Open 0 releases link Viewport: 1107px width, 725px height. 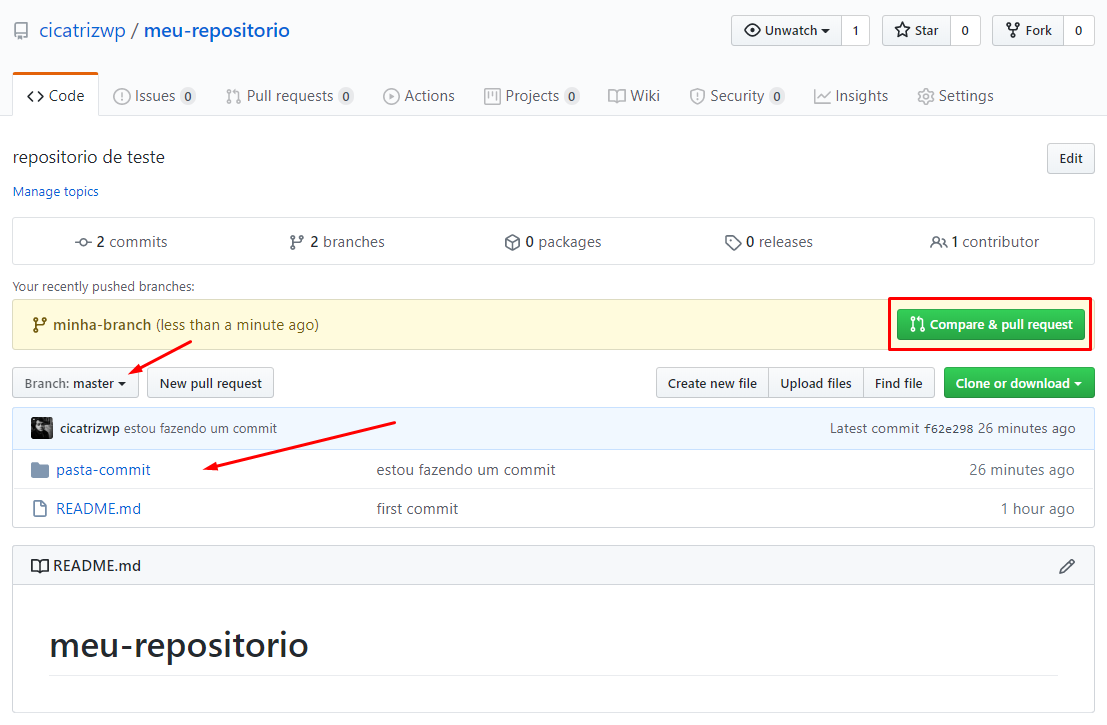click(769, 242)
